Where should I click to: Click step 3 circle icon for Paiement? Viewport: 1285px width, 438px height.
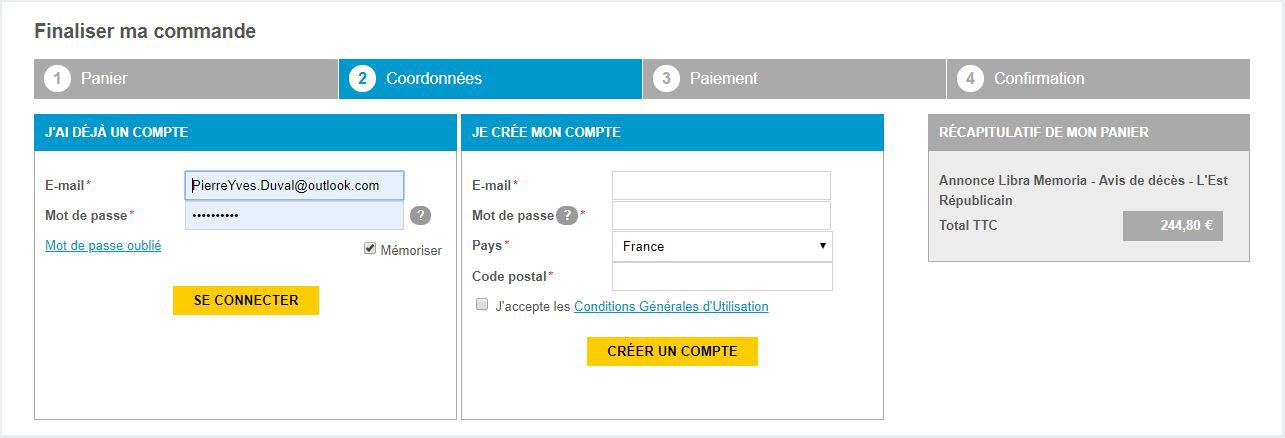667,79
